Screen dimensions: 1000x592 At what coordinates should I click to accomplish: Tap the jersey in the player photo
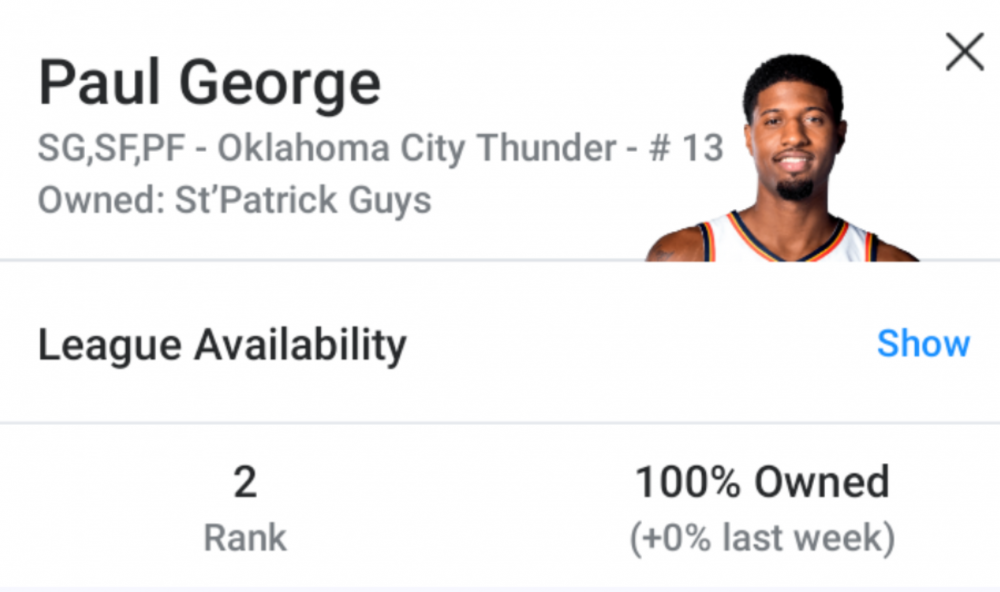point(790,240)
